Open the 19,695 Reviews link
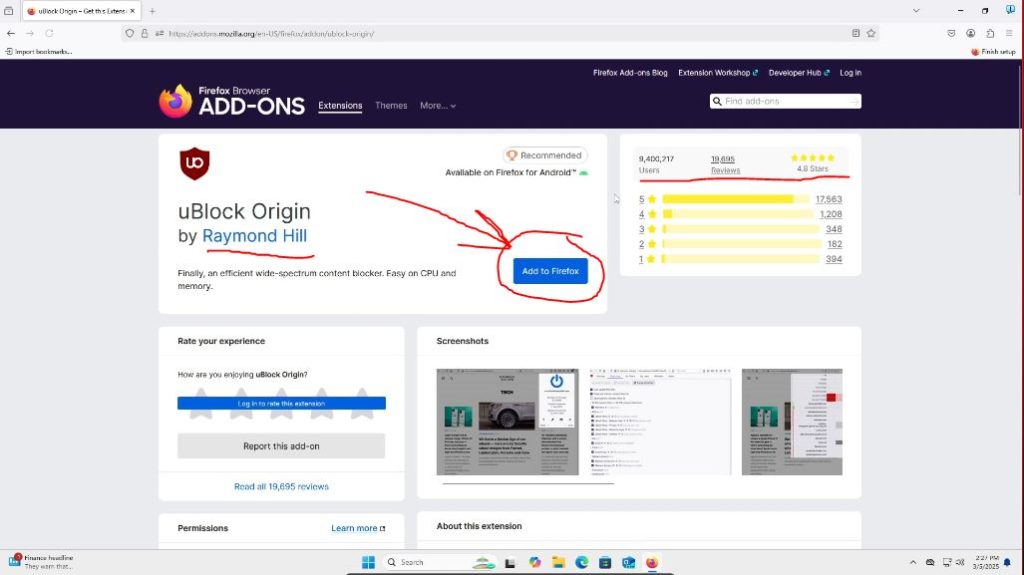 pyautogui.click(x=725, y=164)
